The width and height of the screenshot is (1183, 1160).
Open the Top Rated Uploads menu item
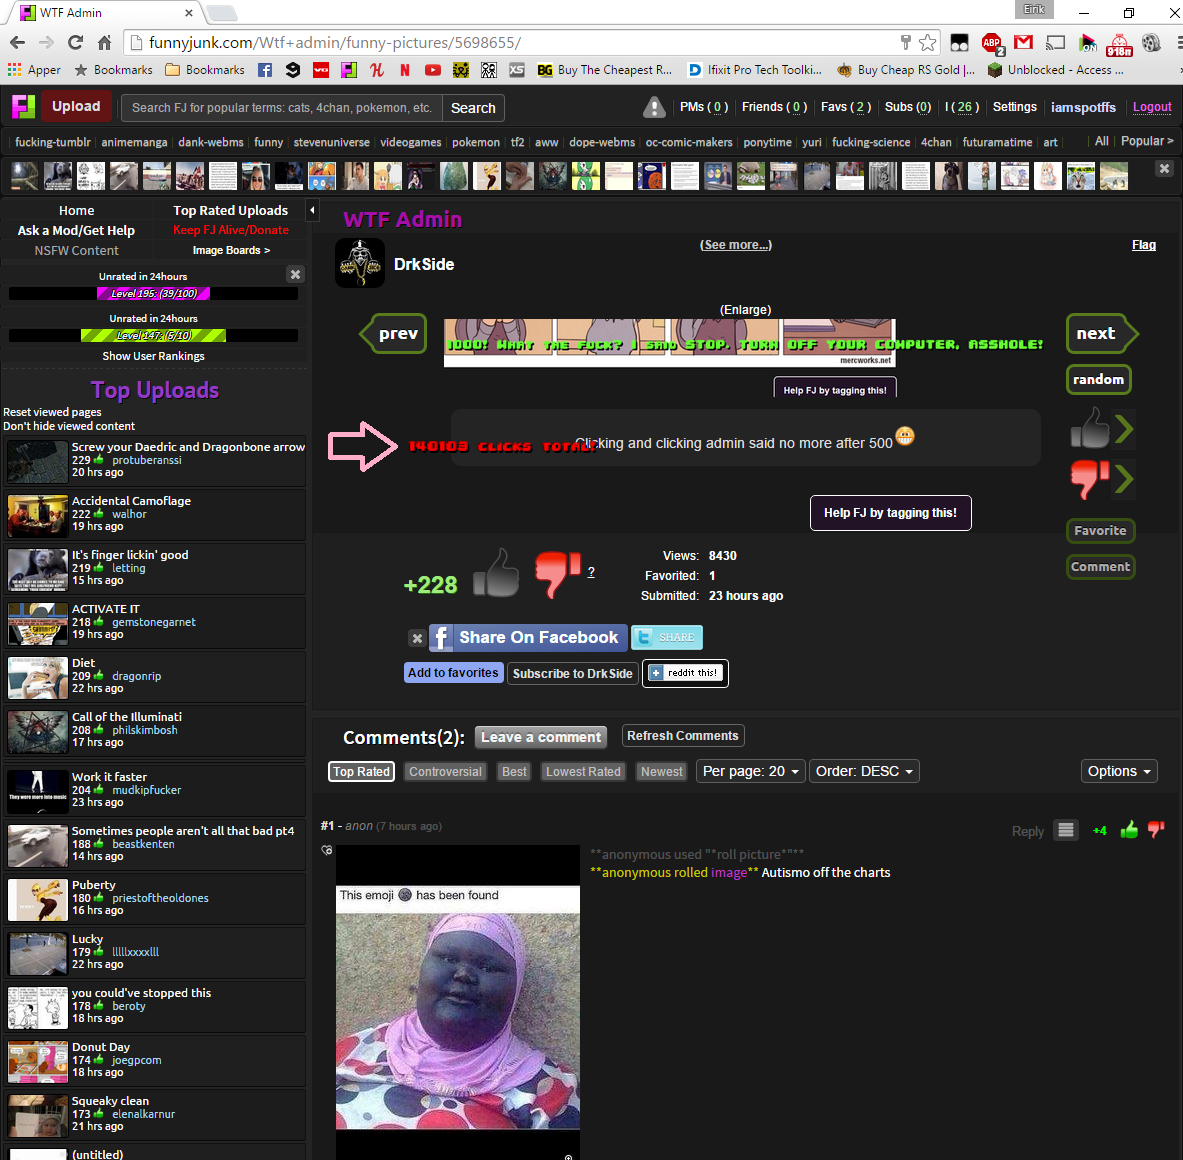tap(230, 210)
